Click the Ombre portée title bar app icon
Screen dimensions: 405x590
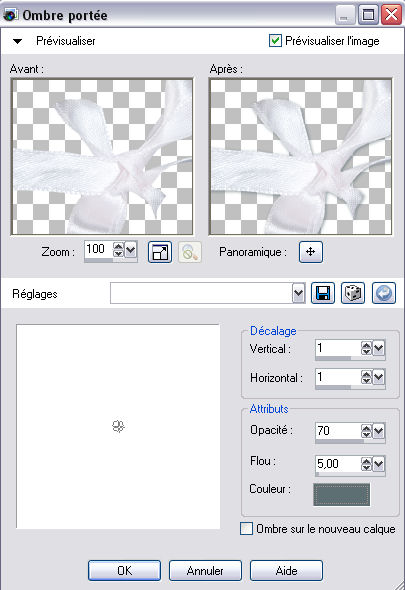[x=10, y=15]
